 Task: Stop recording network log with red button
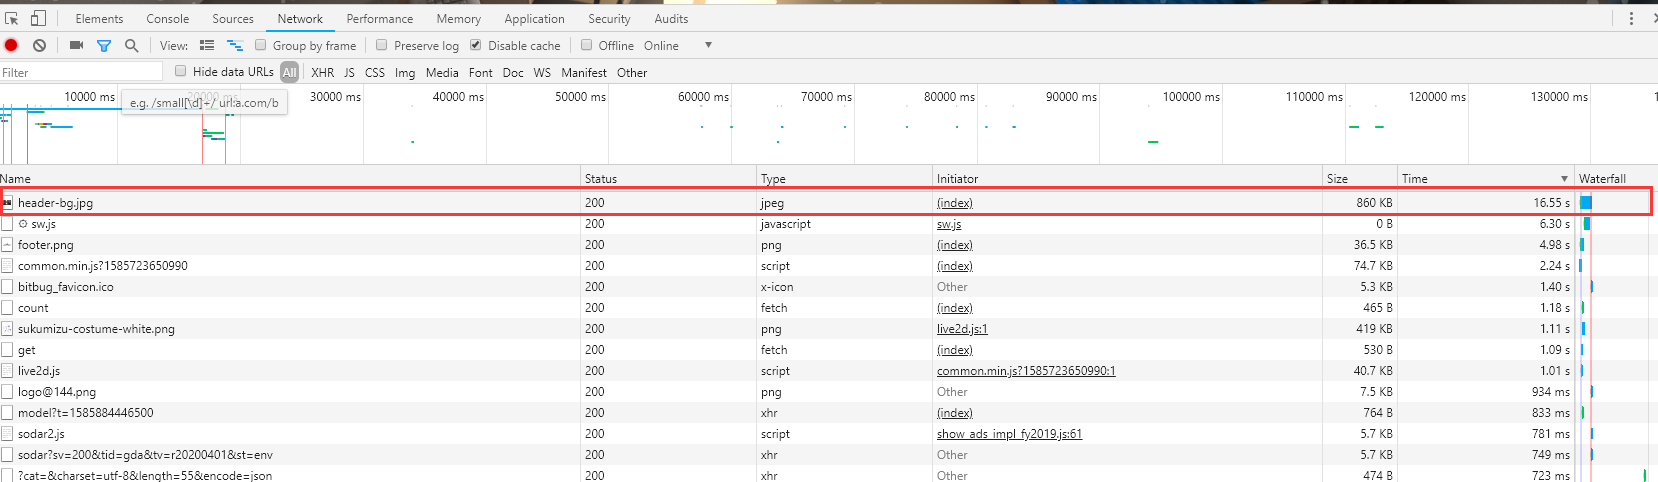point(11,45)
